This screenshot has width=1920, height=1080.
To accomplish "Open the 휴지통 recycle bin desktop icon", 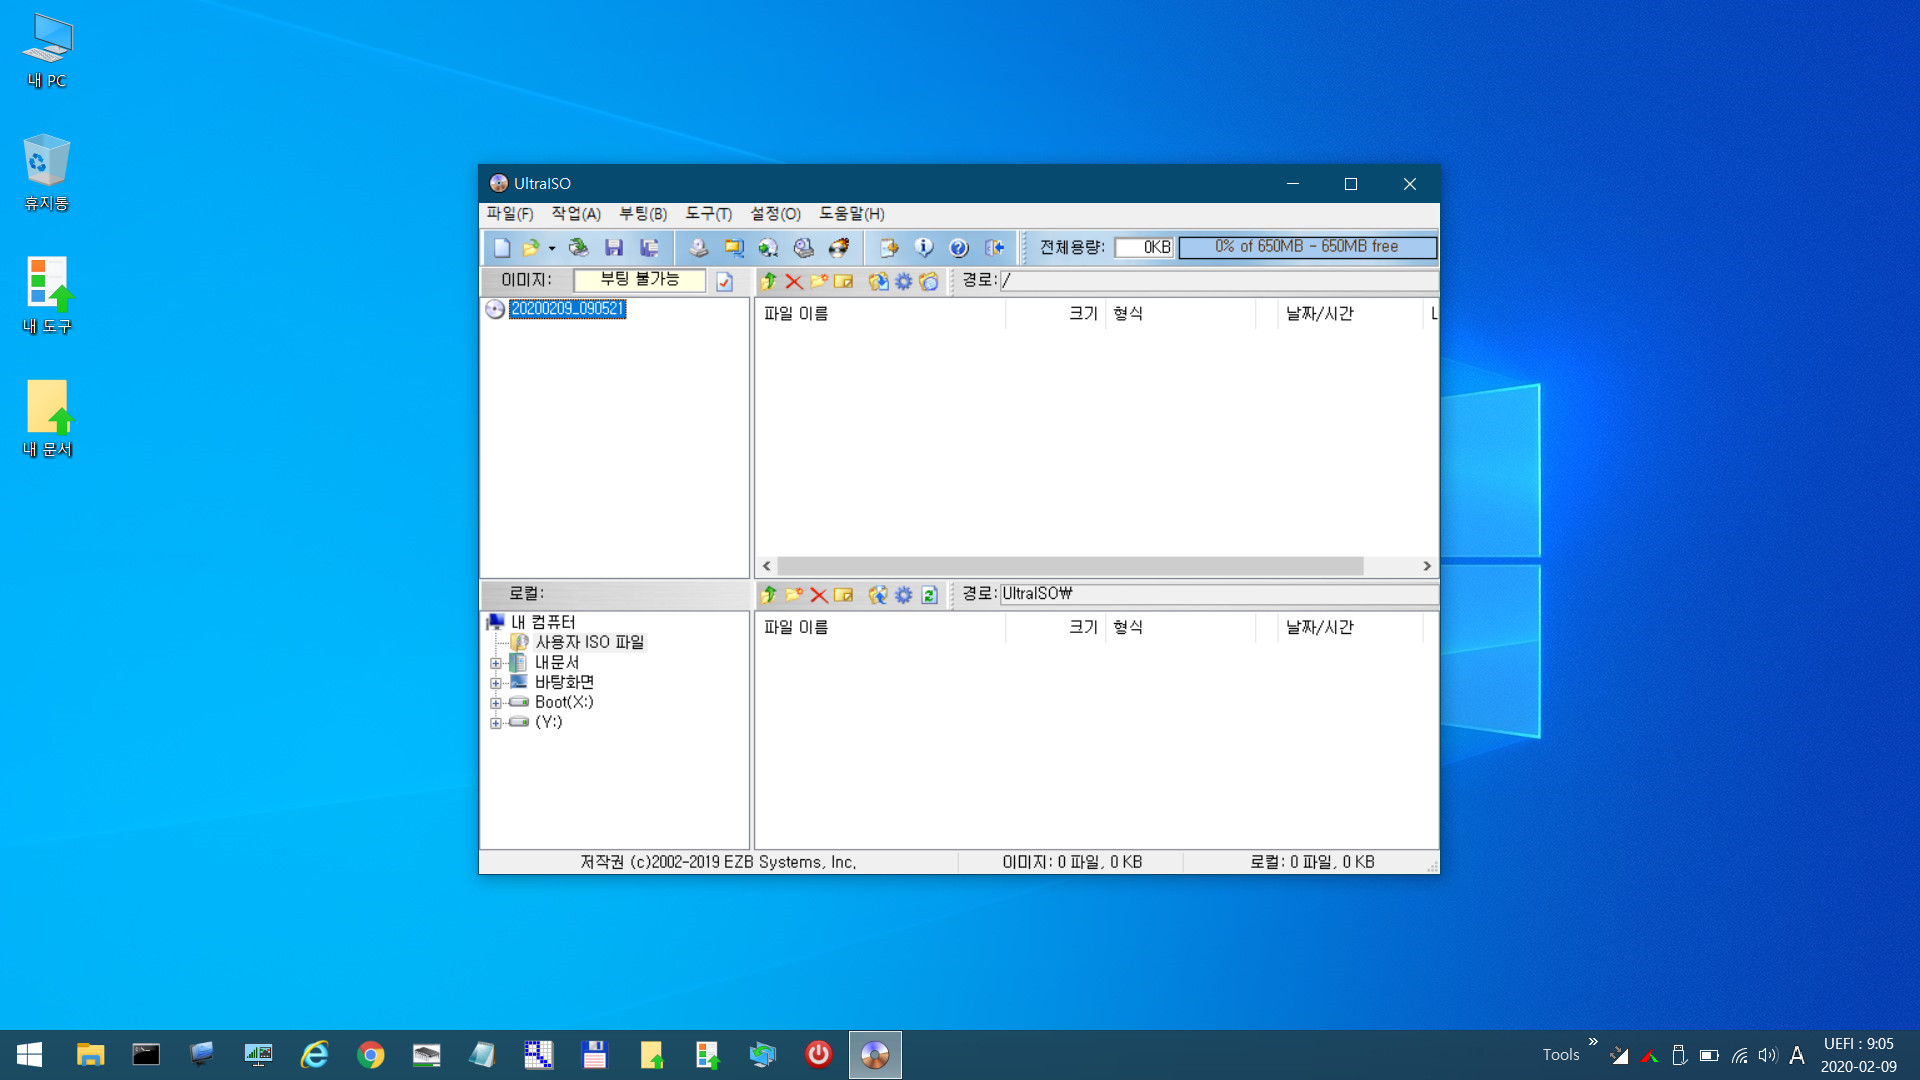I will tap(47, 172).
